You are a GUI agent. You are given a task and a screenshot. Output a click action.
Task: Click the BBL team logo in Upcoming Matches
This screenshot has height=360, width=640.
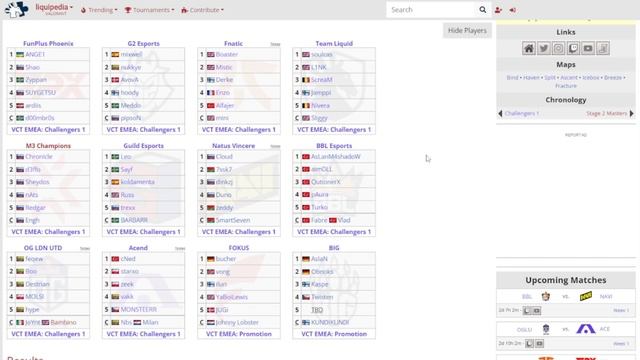[546, 296]
